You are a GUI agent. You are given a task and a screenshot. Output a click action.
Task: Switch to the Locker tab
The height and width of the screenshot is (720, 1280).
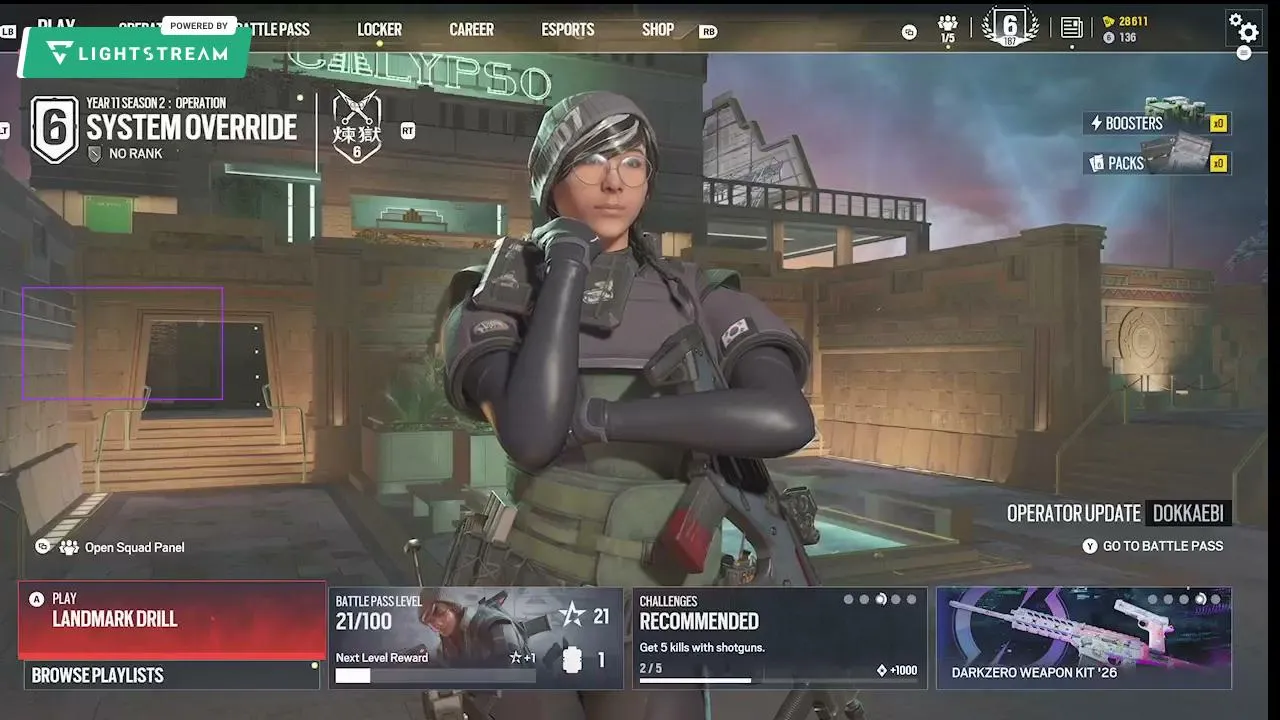pos(380,30)
